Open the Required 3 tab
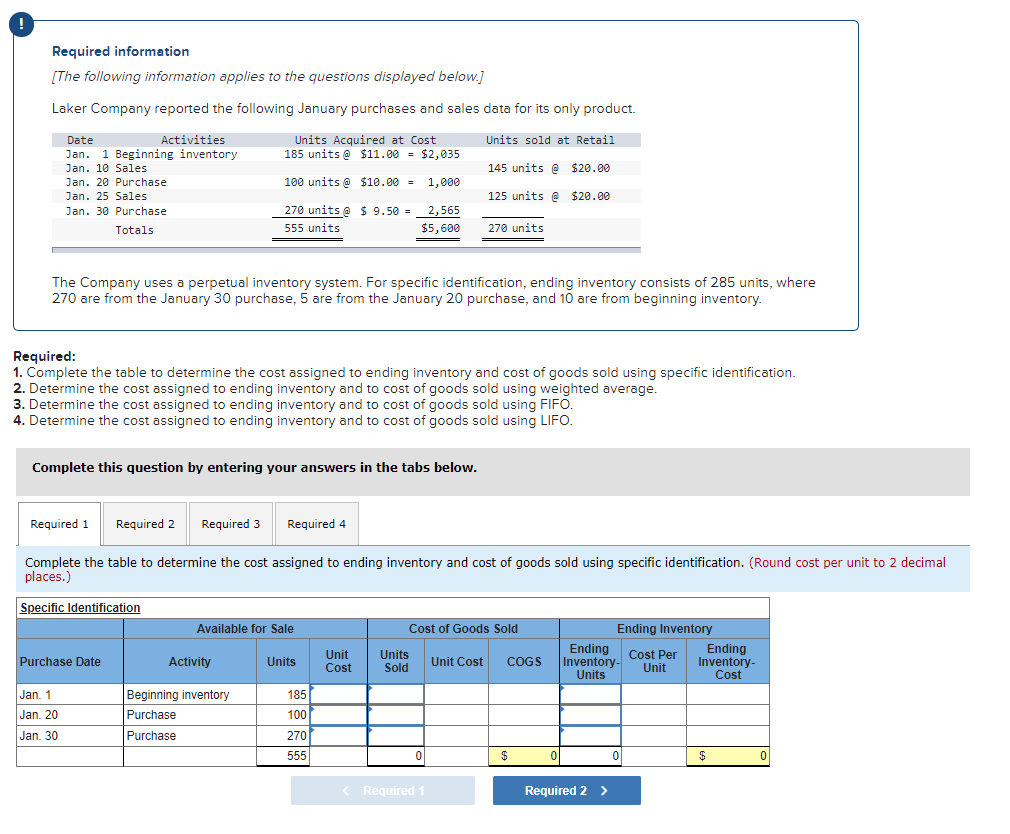 [x=231, y=524]
